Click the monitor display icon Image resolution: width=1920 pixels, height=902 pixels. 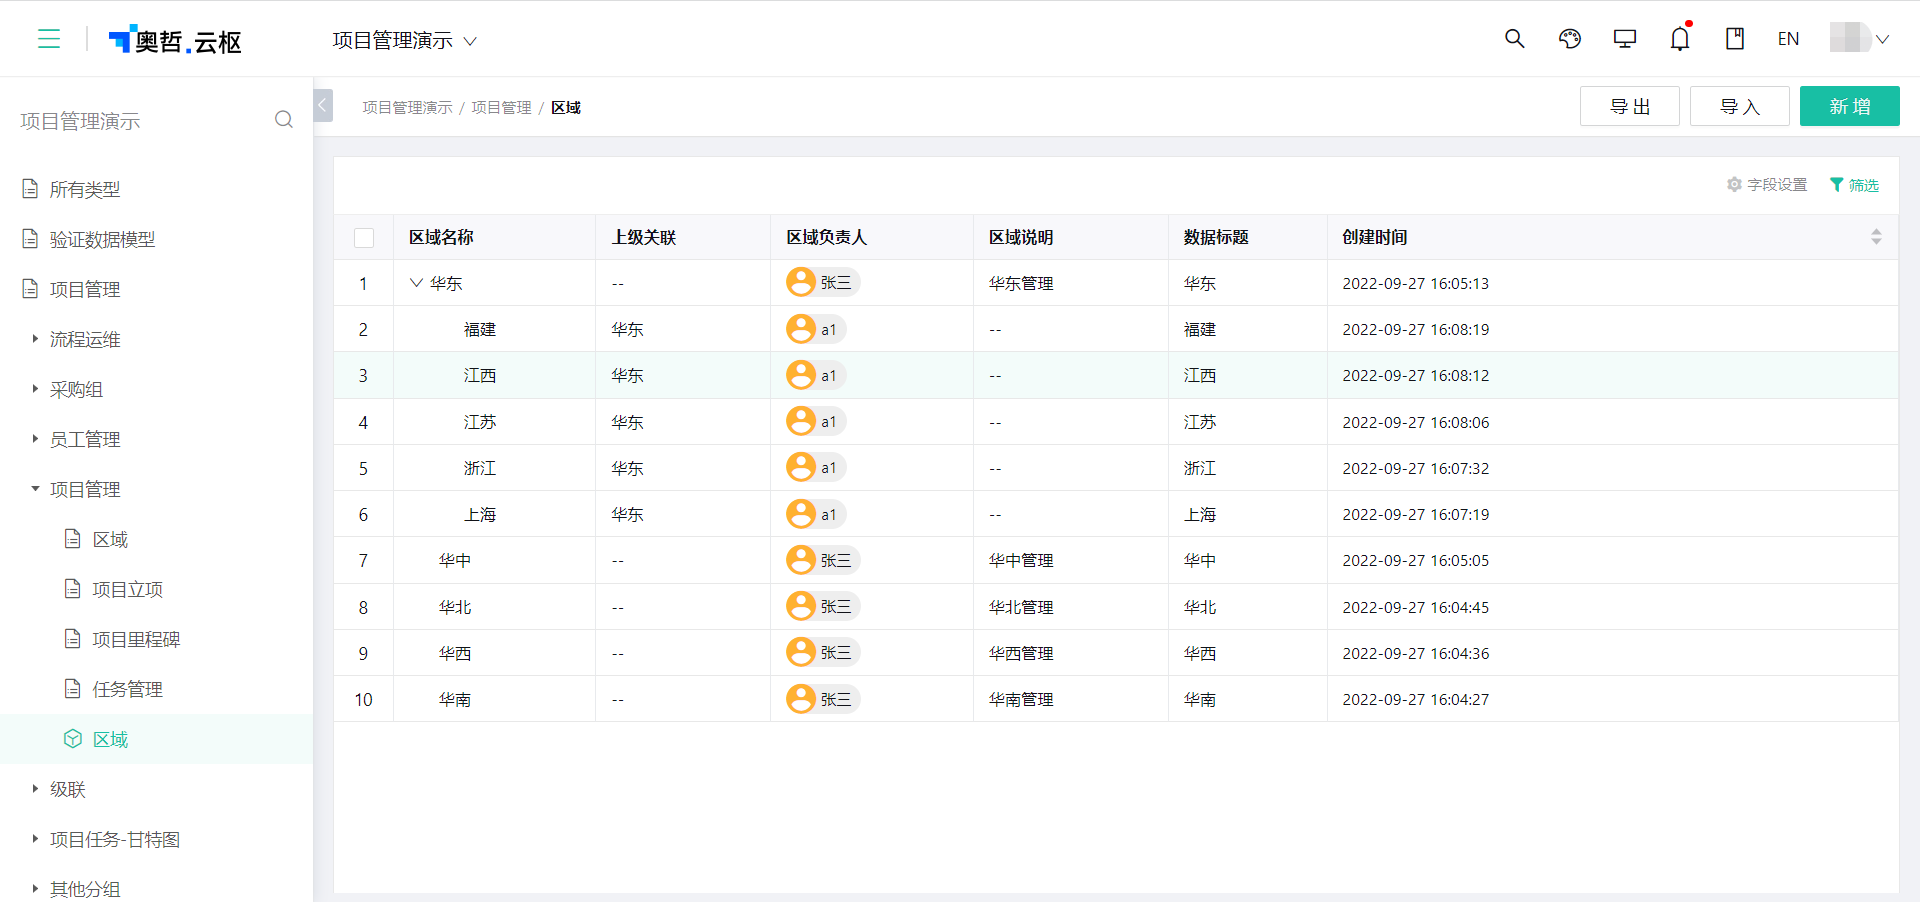click(1625, 39)
